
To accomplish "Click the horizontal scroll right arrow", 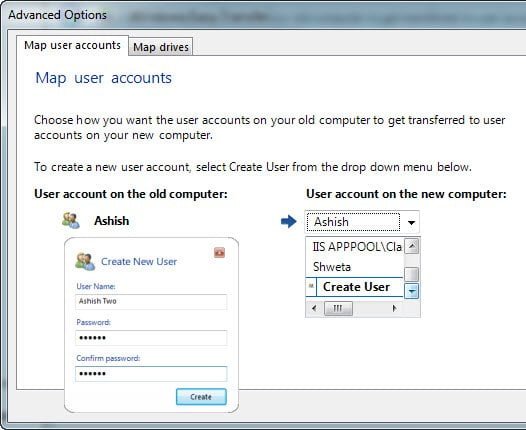I will (394, 308).
